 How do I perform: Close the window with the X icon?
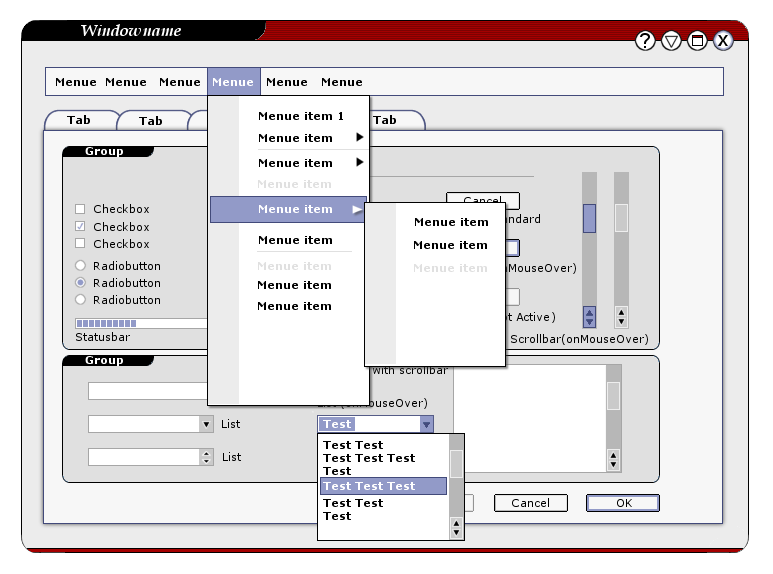pyautogui.click(x=723, y=41)
